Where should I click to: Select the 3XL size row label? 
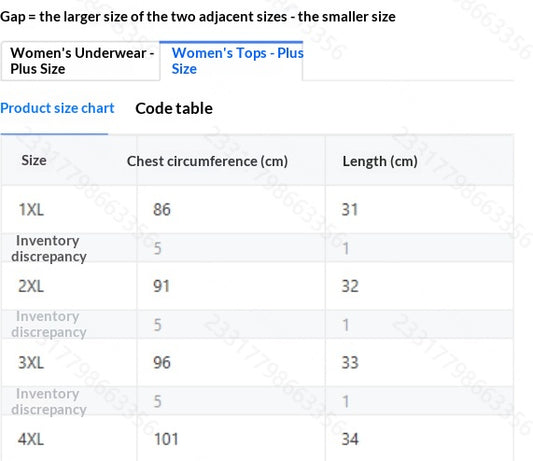pyautogui.click(x=31, y=363)
